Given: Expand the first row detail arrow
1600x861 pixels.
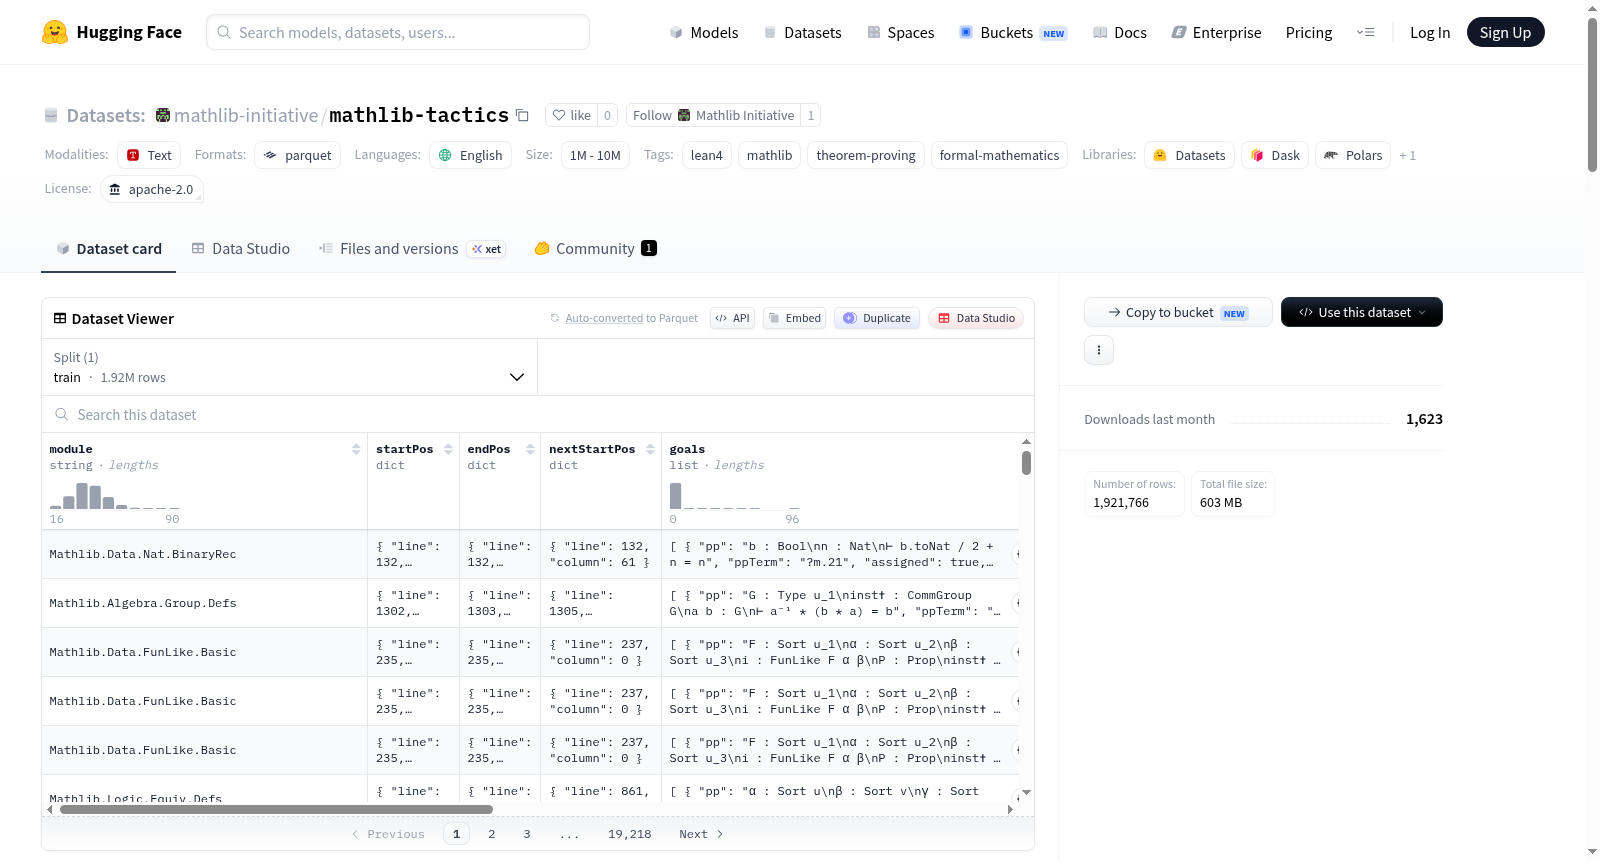Looking at the screenshot, I should pos(1017,554).
